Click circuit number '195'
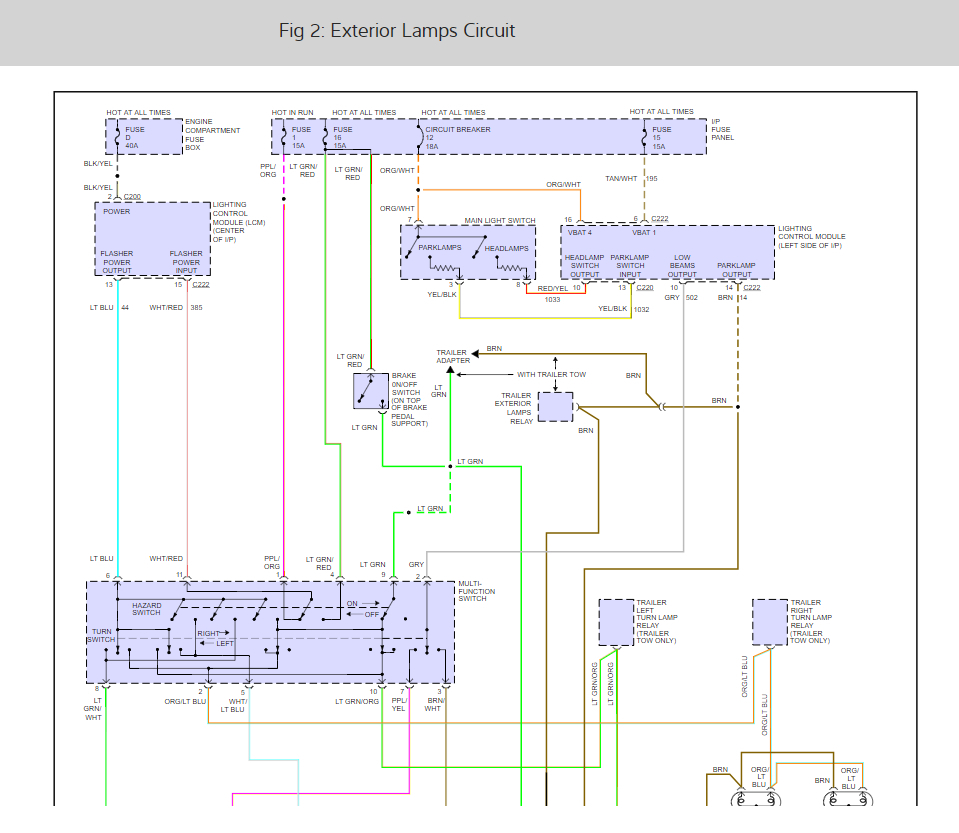Image resolution: width=959 pixels, height=833 pixels. 651,179
